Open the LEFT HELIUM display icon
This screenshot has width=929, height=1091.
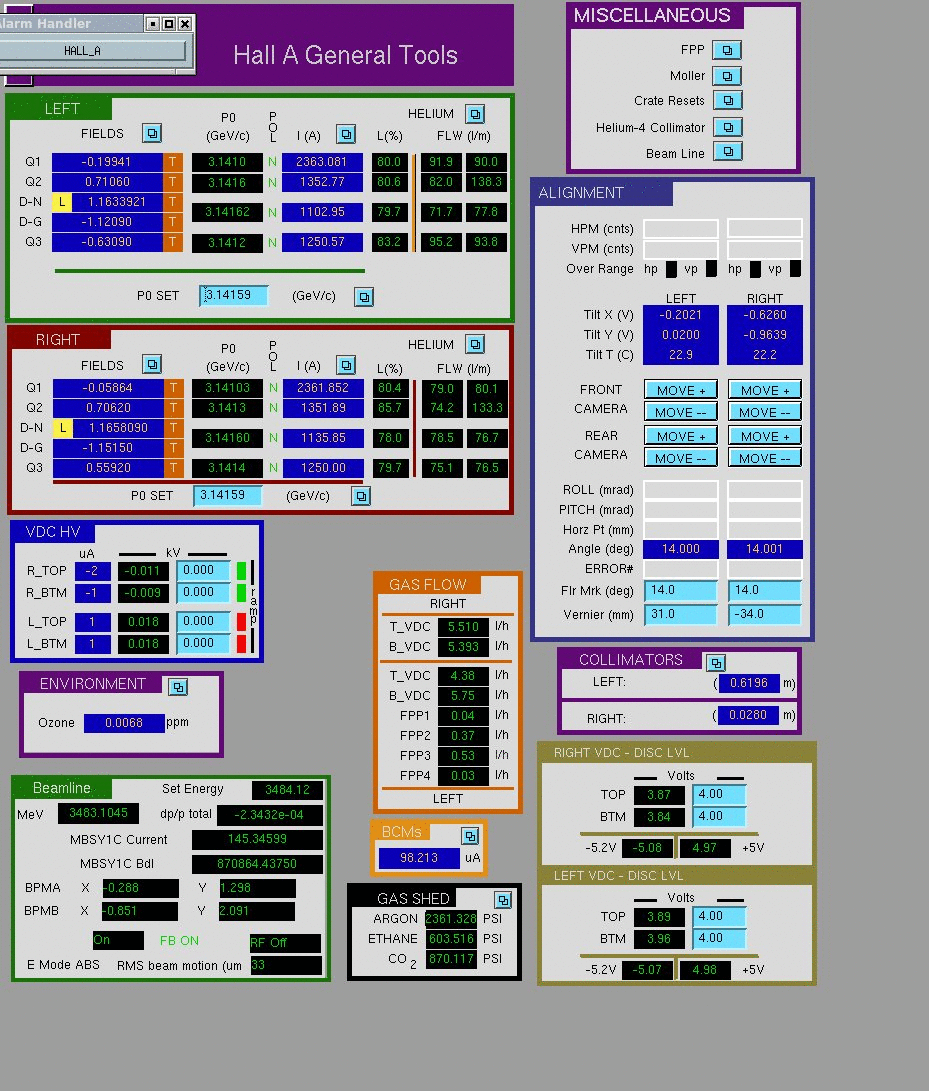click(x=475, y=113)
